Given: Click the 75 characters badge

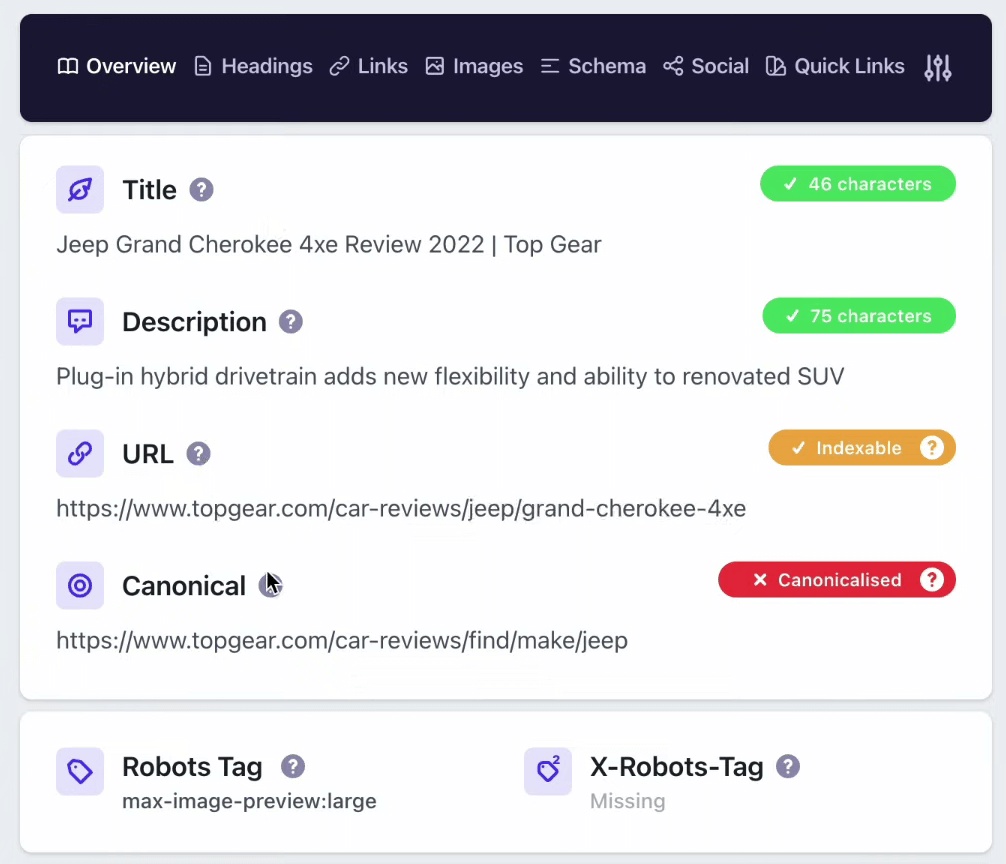Looking at the screenshot, I should [859, 316].
